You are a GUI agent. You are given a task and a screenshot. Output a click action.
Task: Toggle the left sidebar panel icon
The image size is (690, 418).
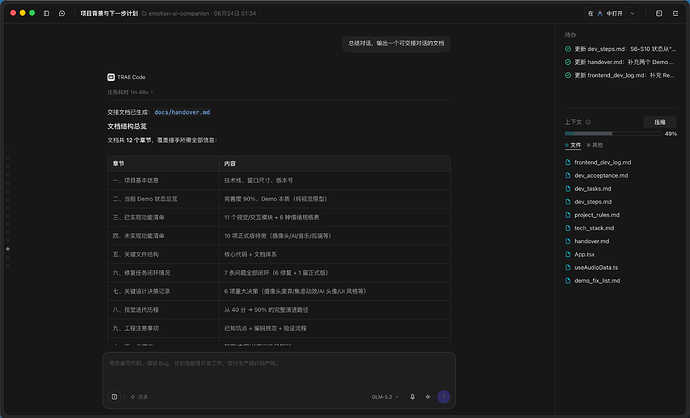click(46, 13)
